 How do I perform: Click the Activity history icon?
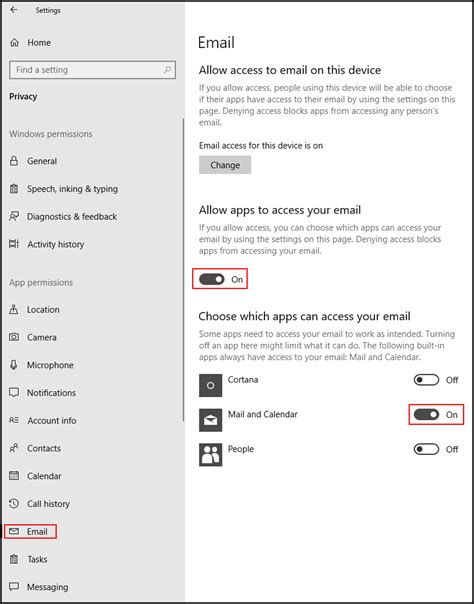tap(14, 244)
